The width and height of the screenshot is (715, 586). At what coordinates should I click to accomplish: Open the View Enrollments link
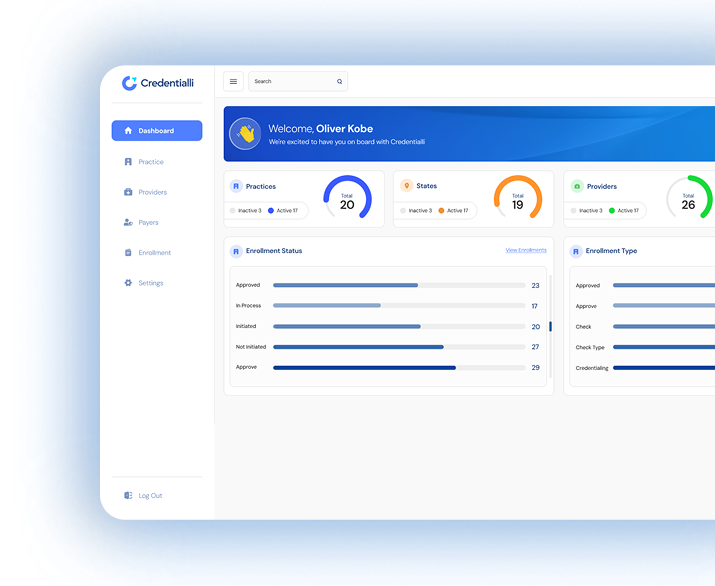click(525, 250)
